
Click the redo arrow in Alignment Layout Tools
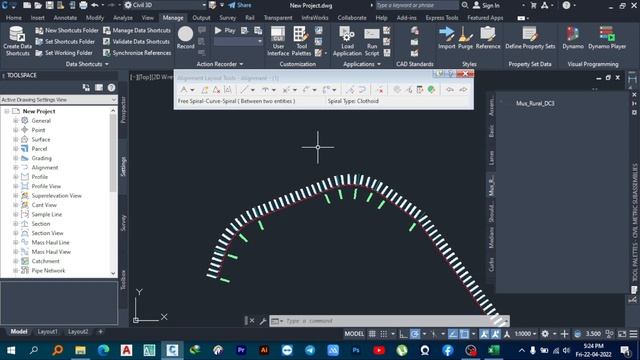point(463,90)
